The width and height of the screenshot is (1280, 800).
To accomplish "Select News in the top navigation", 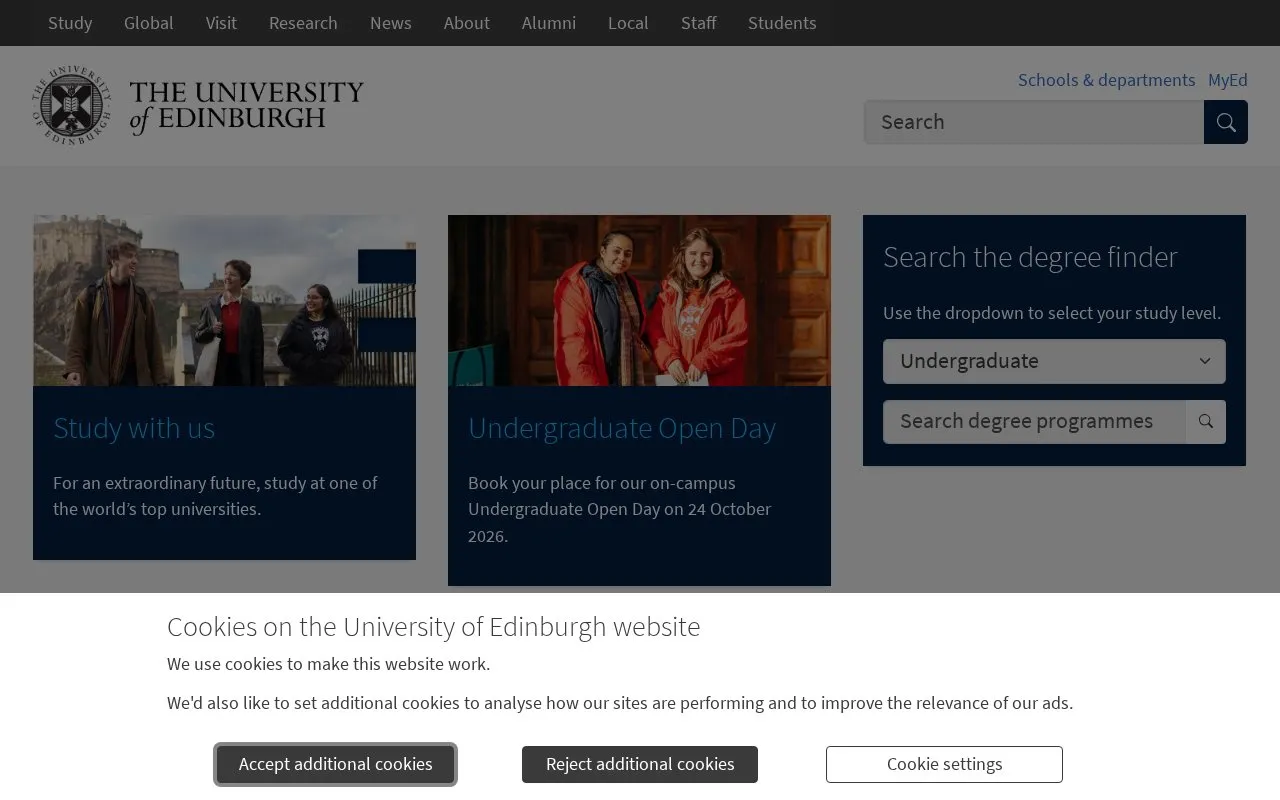I will [391, 23].
